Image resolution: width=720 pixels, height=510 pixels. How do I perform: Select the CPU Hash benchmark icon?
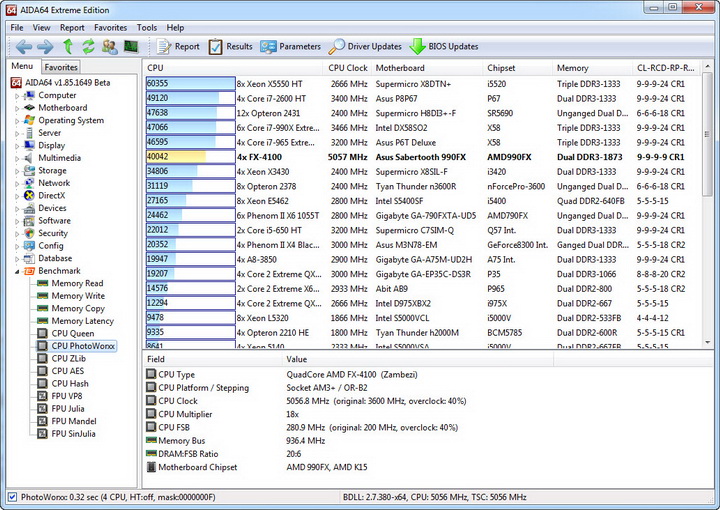click(43, 383)
